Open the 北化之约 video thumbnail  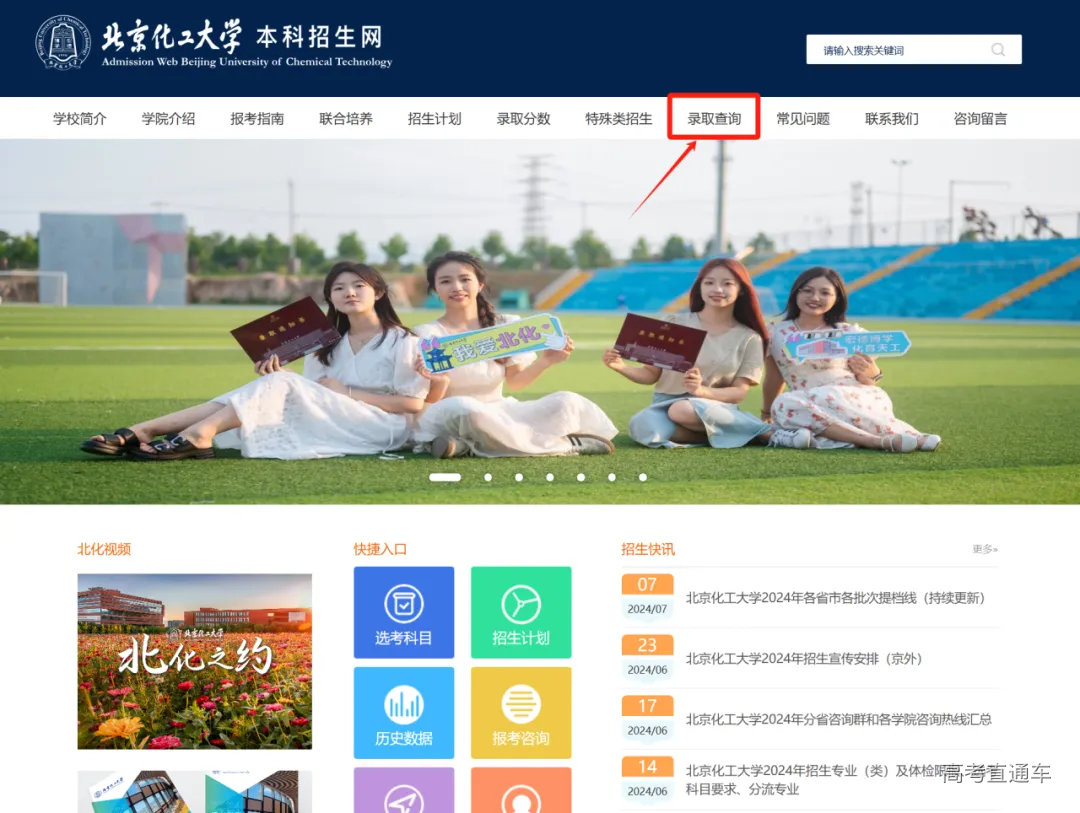pos(194,662)
